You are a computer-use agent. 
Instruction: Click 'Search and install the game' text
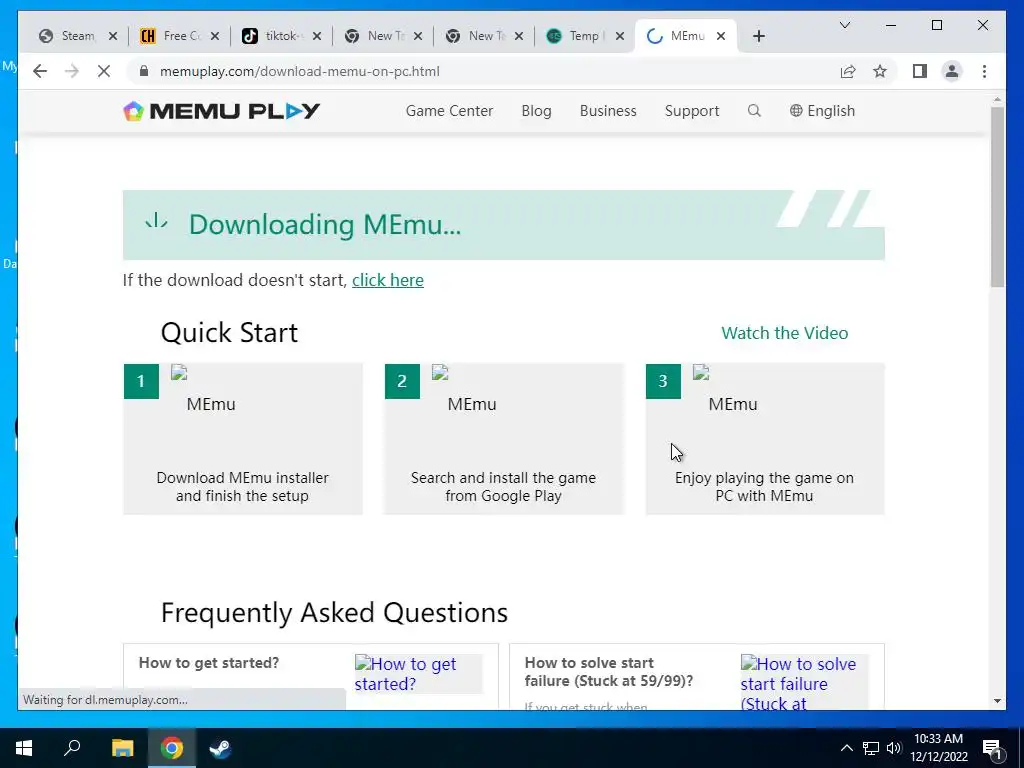click(x=504, y=487)
